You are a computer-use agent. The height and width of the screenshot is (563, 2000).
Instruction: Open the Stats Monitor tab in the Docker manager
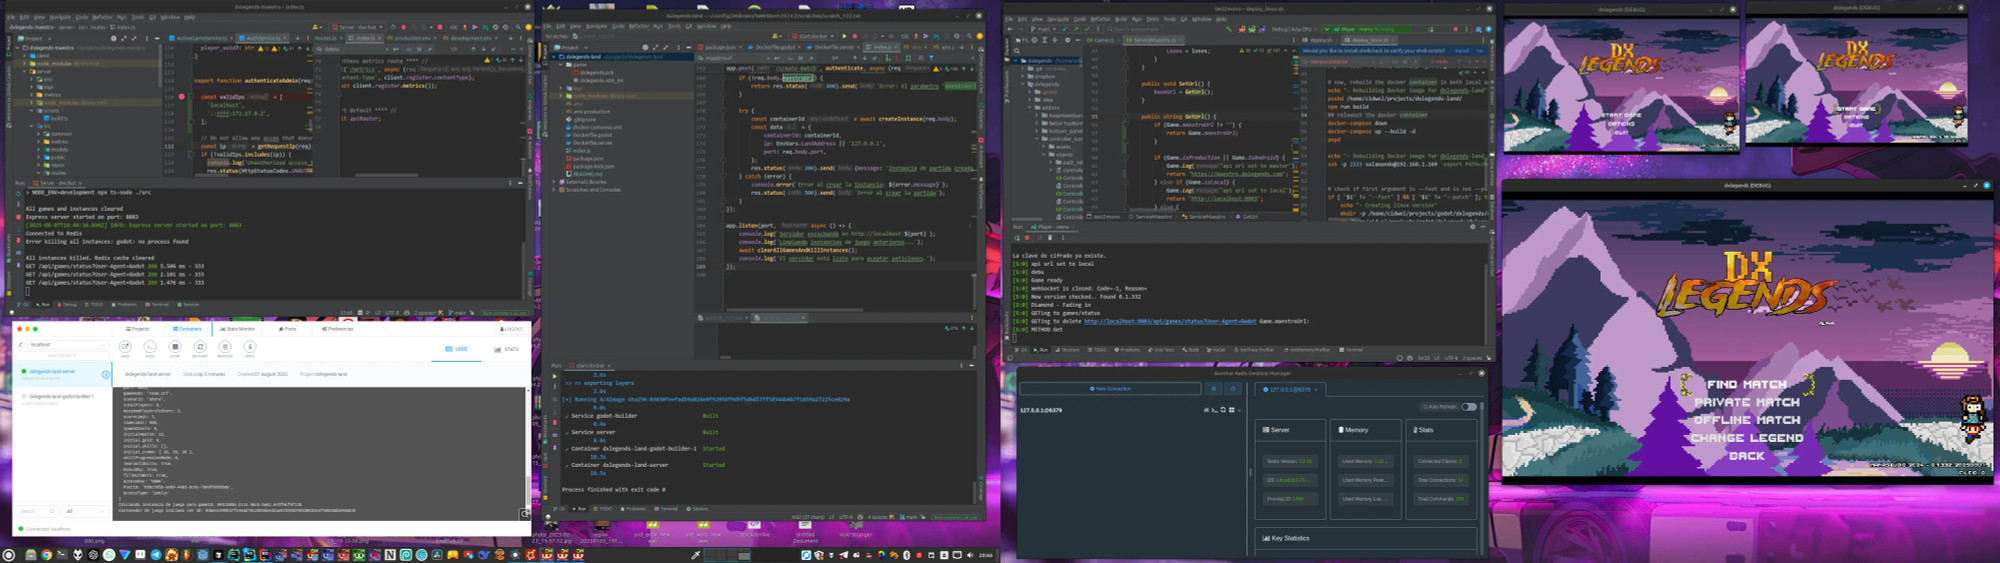click(x=237, y=329)
